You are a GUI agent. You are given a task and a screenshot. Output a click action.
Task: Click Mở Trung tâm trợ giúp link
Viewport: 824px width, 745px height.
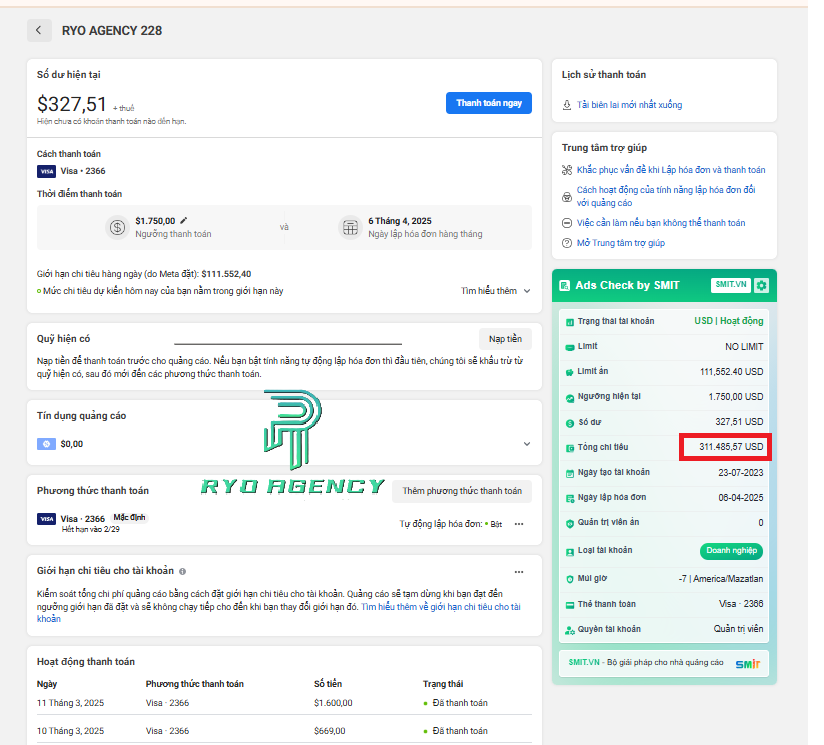621,243
